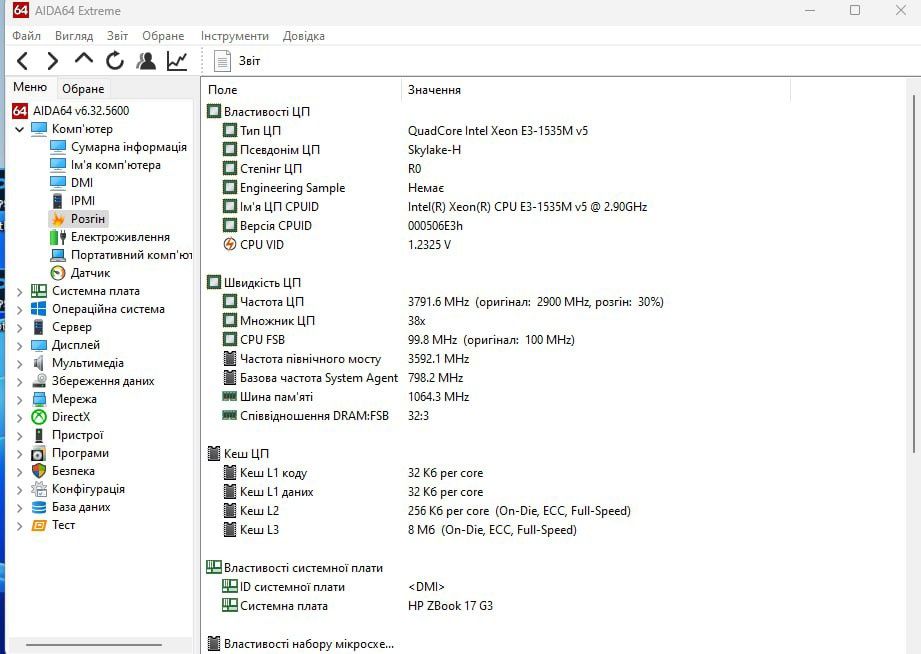Open the Вигляд menu
Image resolution: width=921 pixels, height=654 pixels.
(74, 36)
